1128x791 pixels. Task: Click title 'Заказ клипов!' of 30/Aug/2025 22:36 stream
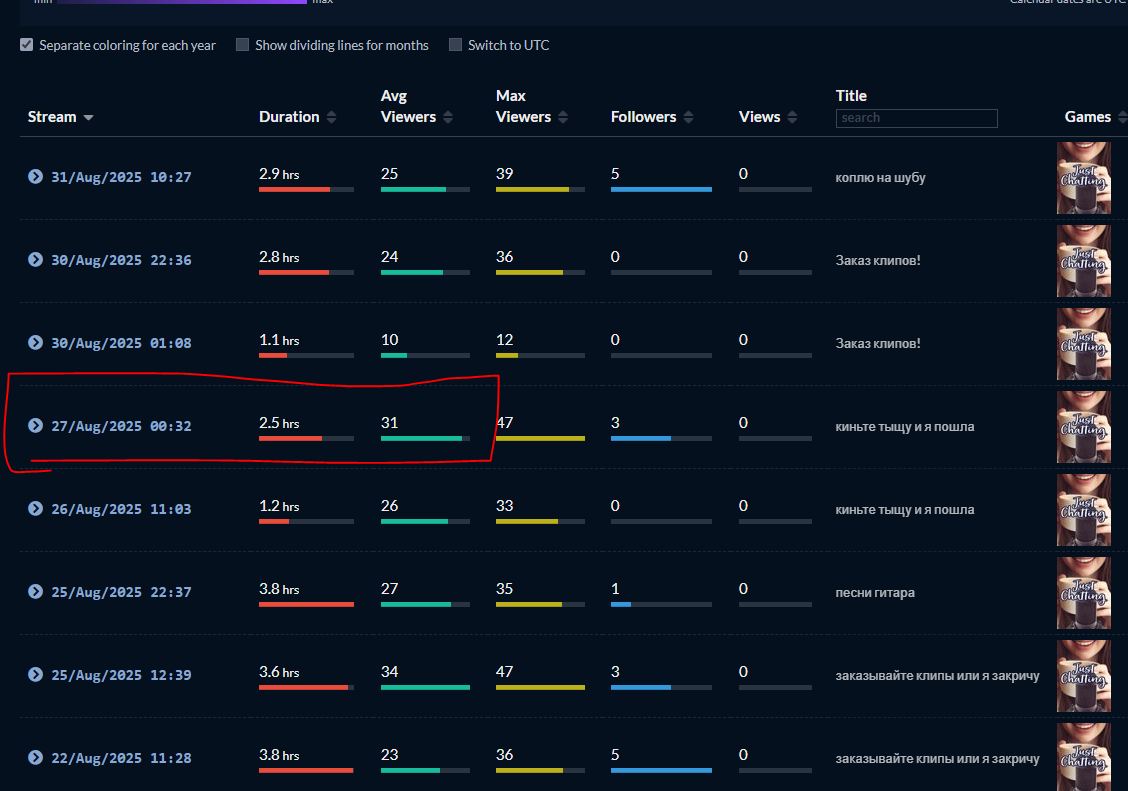pyautogui.click(x=878, y=260)
